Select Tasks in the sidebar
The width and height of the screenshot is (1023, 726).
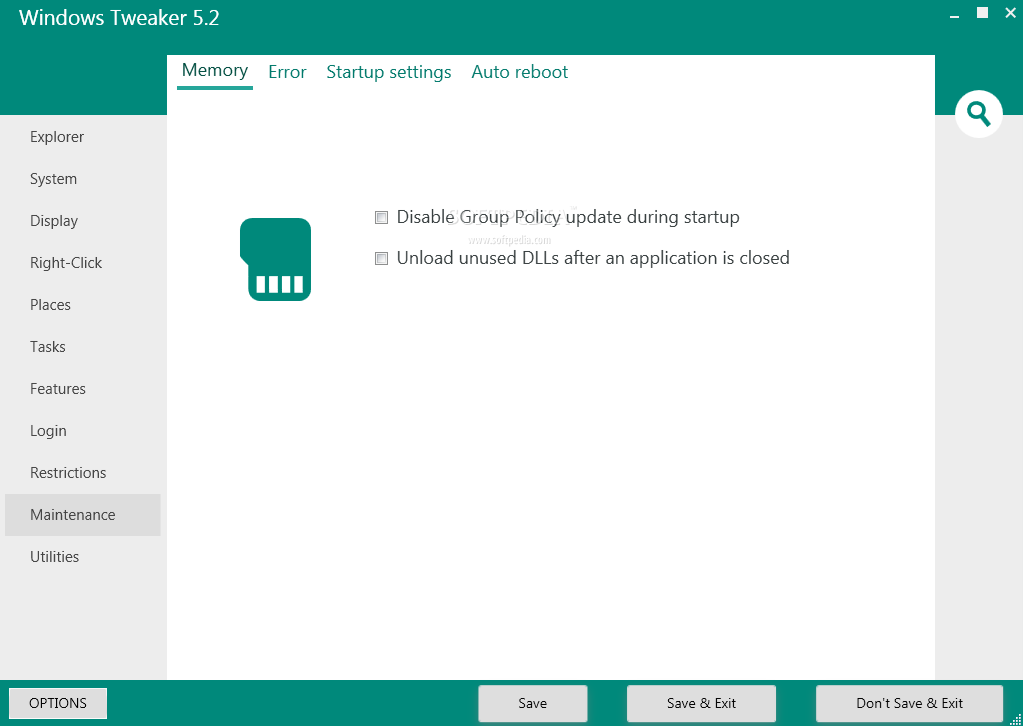83,347
